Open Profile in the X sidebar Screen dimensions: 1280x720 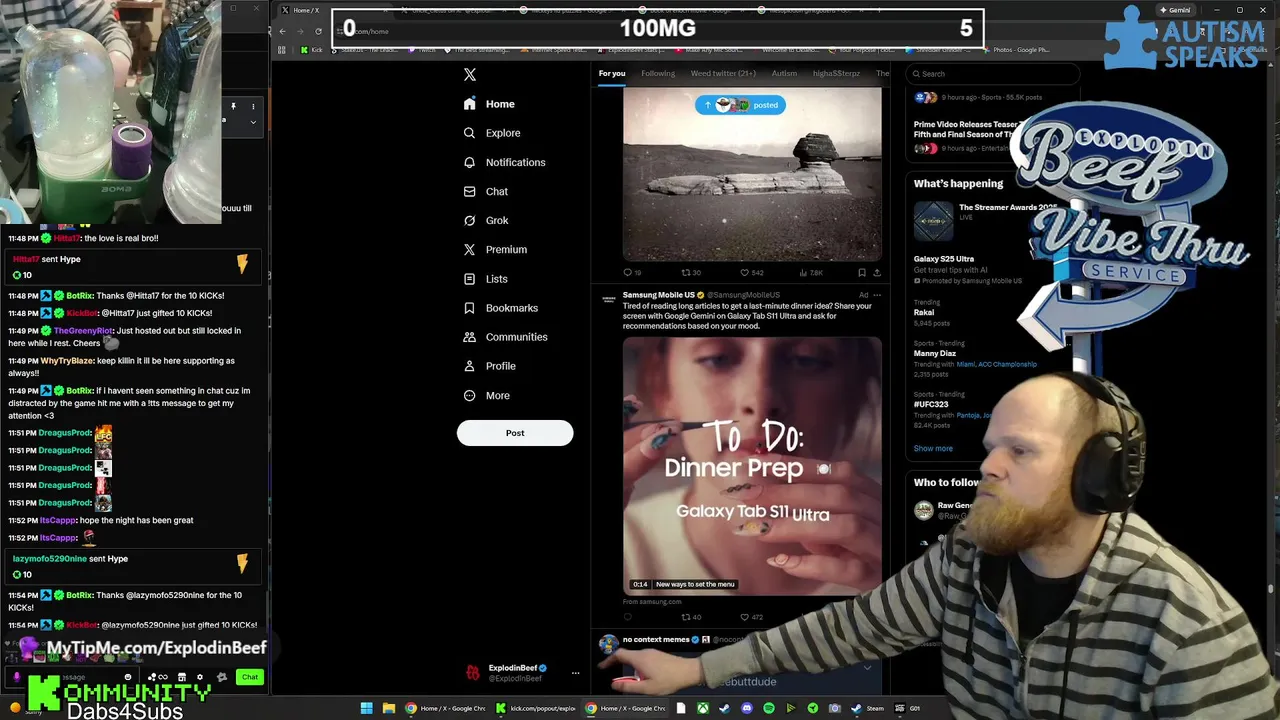[490, 366]
